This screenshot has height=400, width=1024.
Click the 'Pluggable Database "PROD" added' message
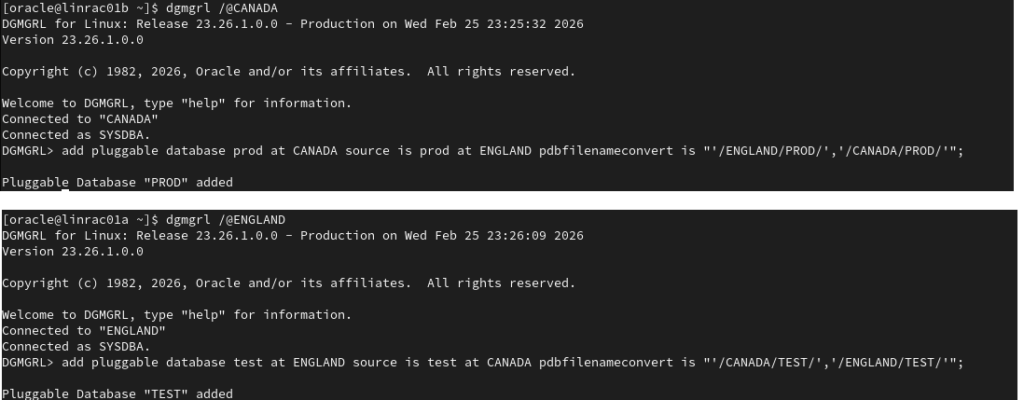point(117,183)
